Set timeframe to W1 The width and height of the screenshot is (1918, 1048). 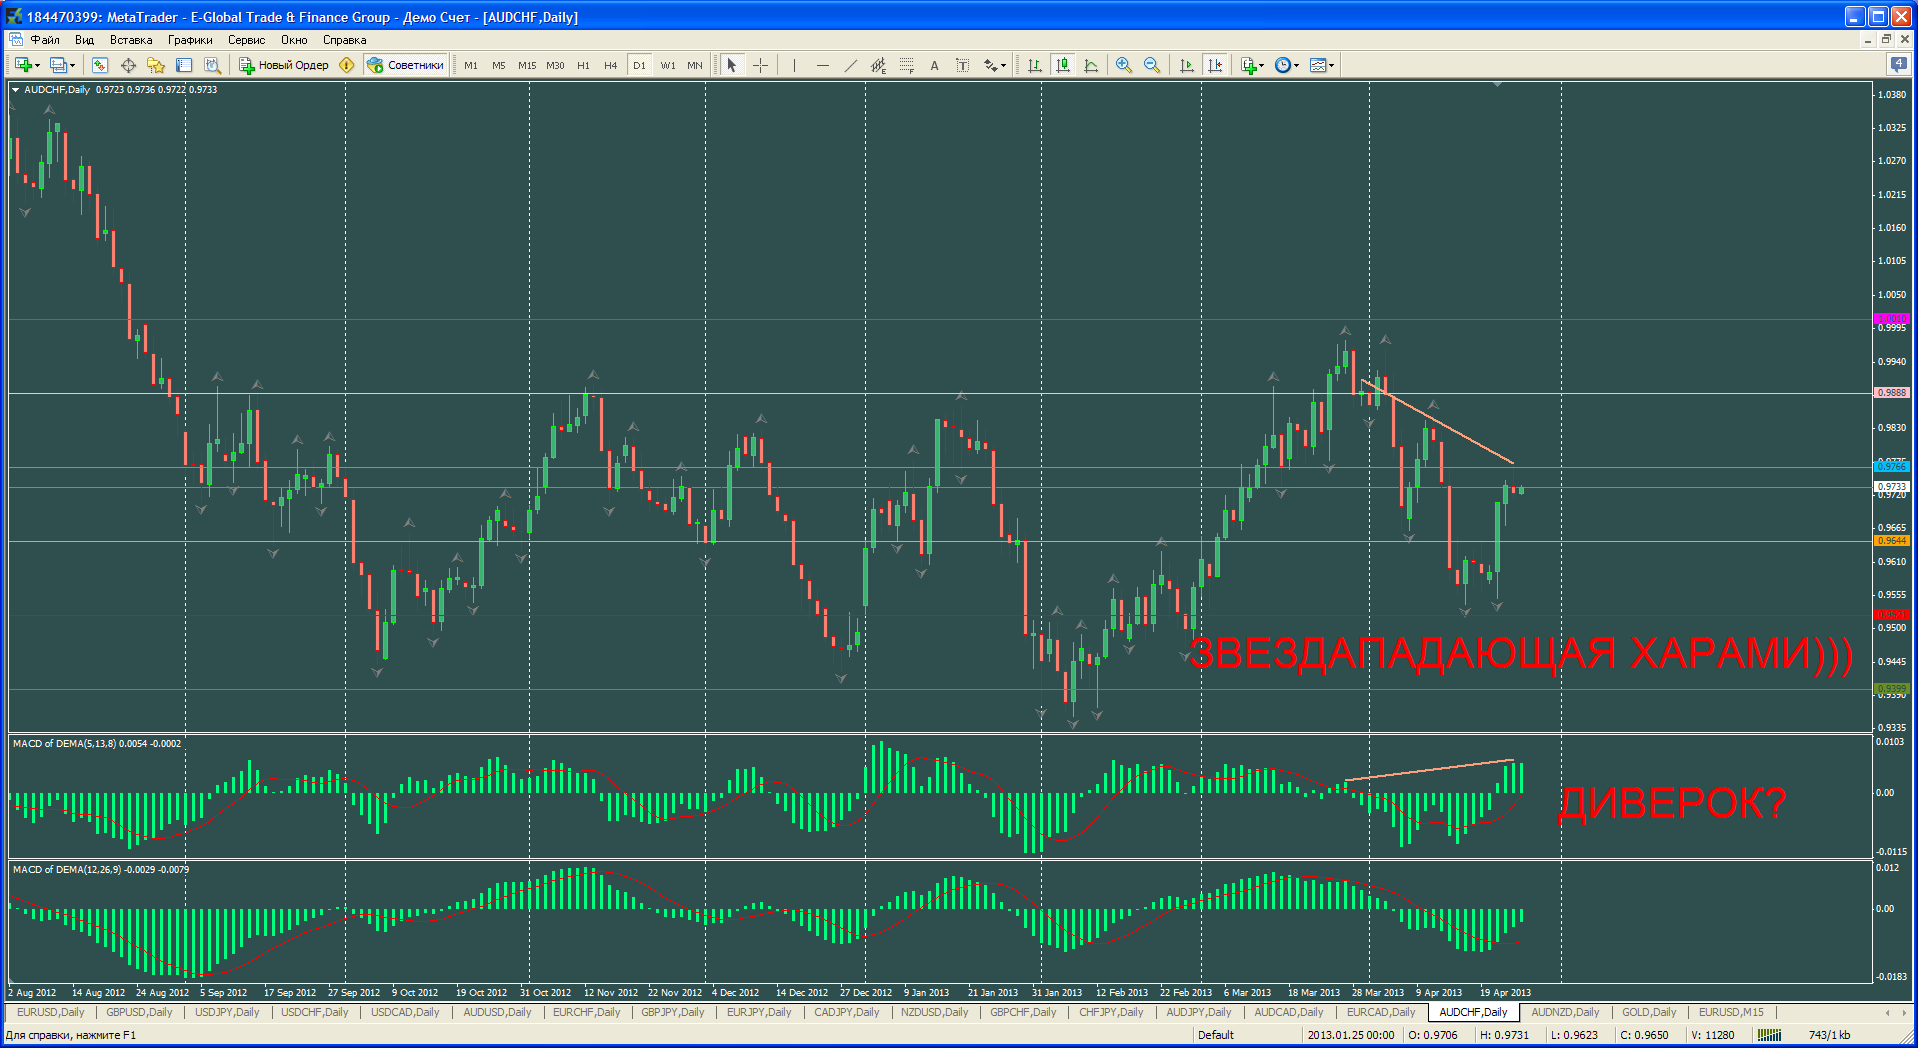pos(668,65)
